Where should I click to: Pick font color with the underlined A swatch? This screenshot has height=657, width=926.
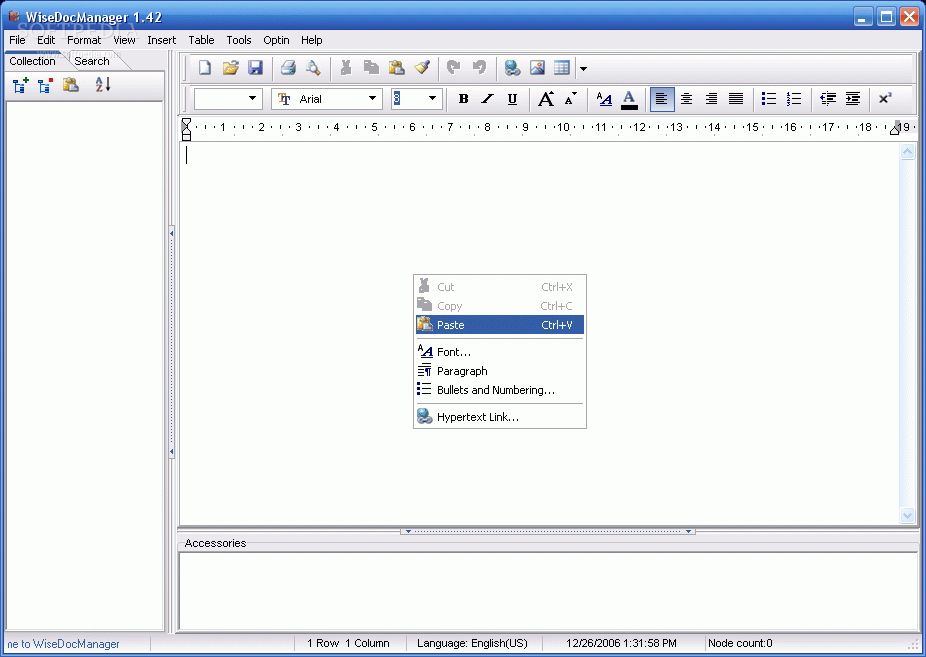coord(629,99)
